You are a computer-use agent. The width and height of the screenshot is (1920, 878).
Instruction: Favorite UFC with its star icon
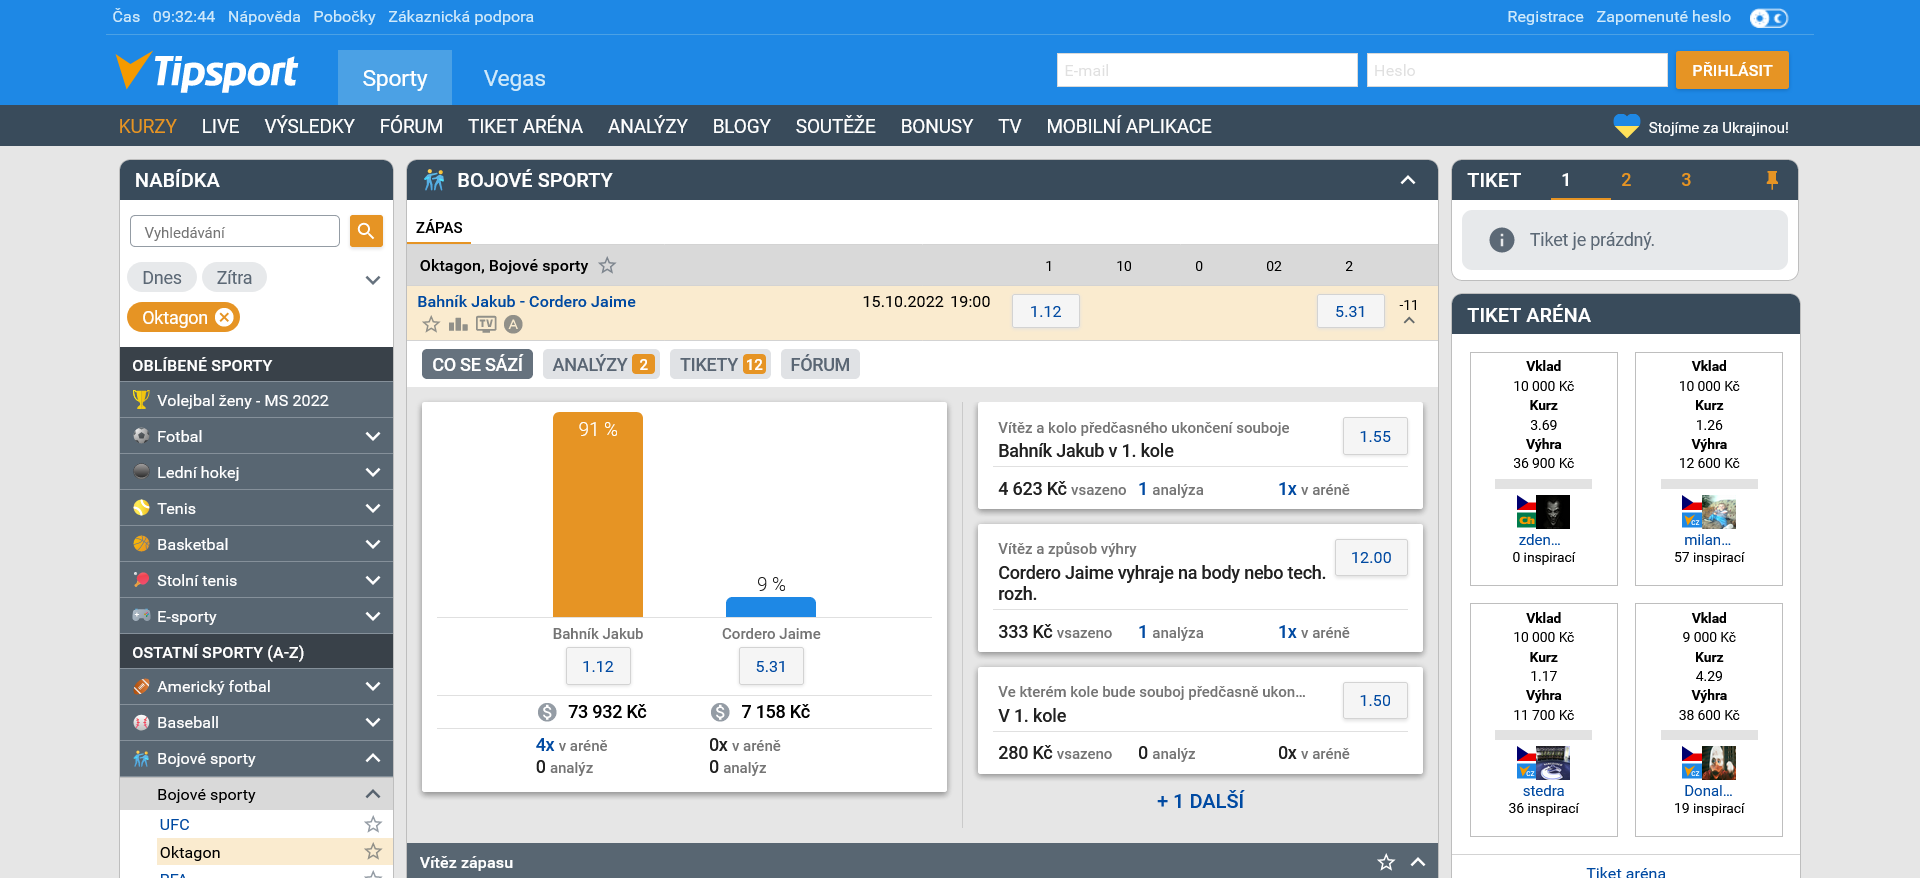point(373,824)
